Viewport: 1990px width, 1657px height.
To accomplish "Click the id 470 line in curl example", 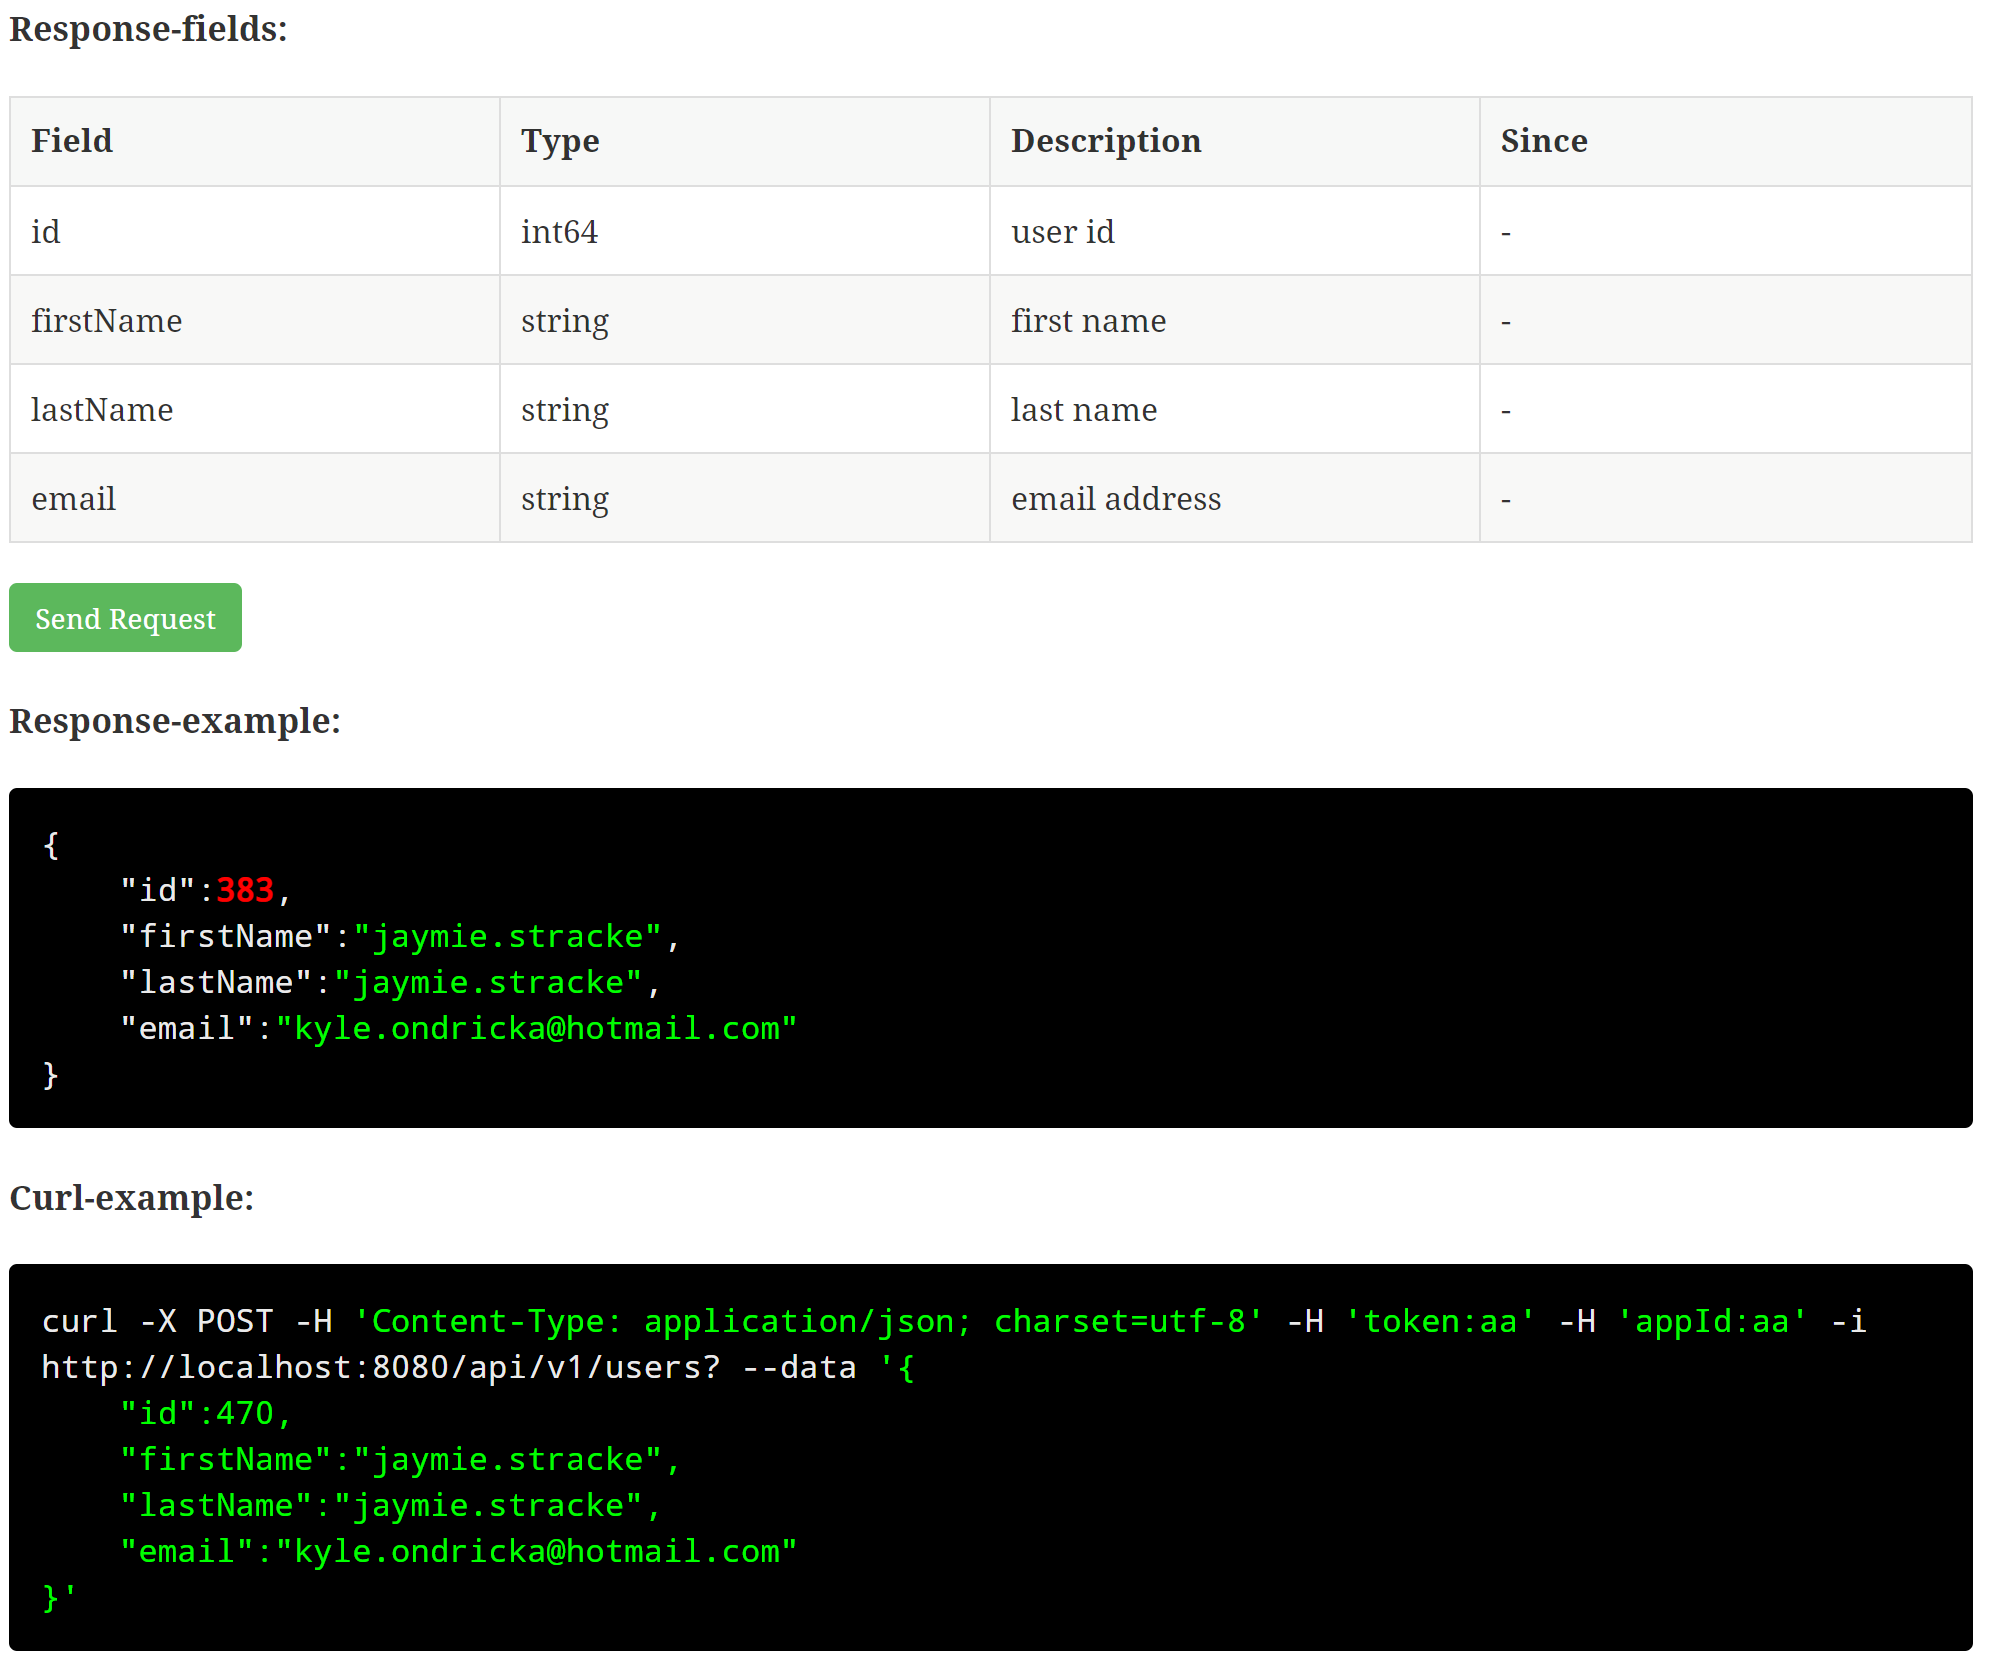I will click(205, 1413).
